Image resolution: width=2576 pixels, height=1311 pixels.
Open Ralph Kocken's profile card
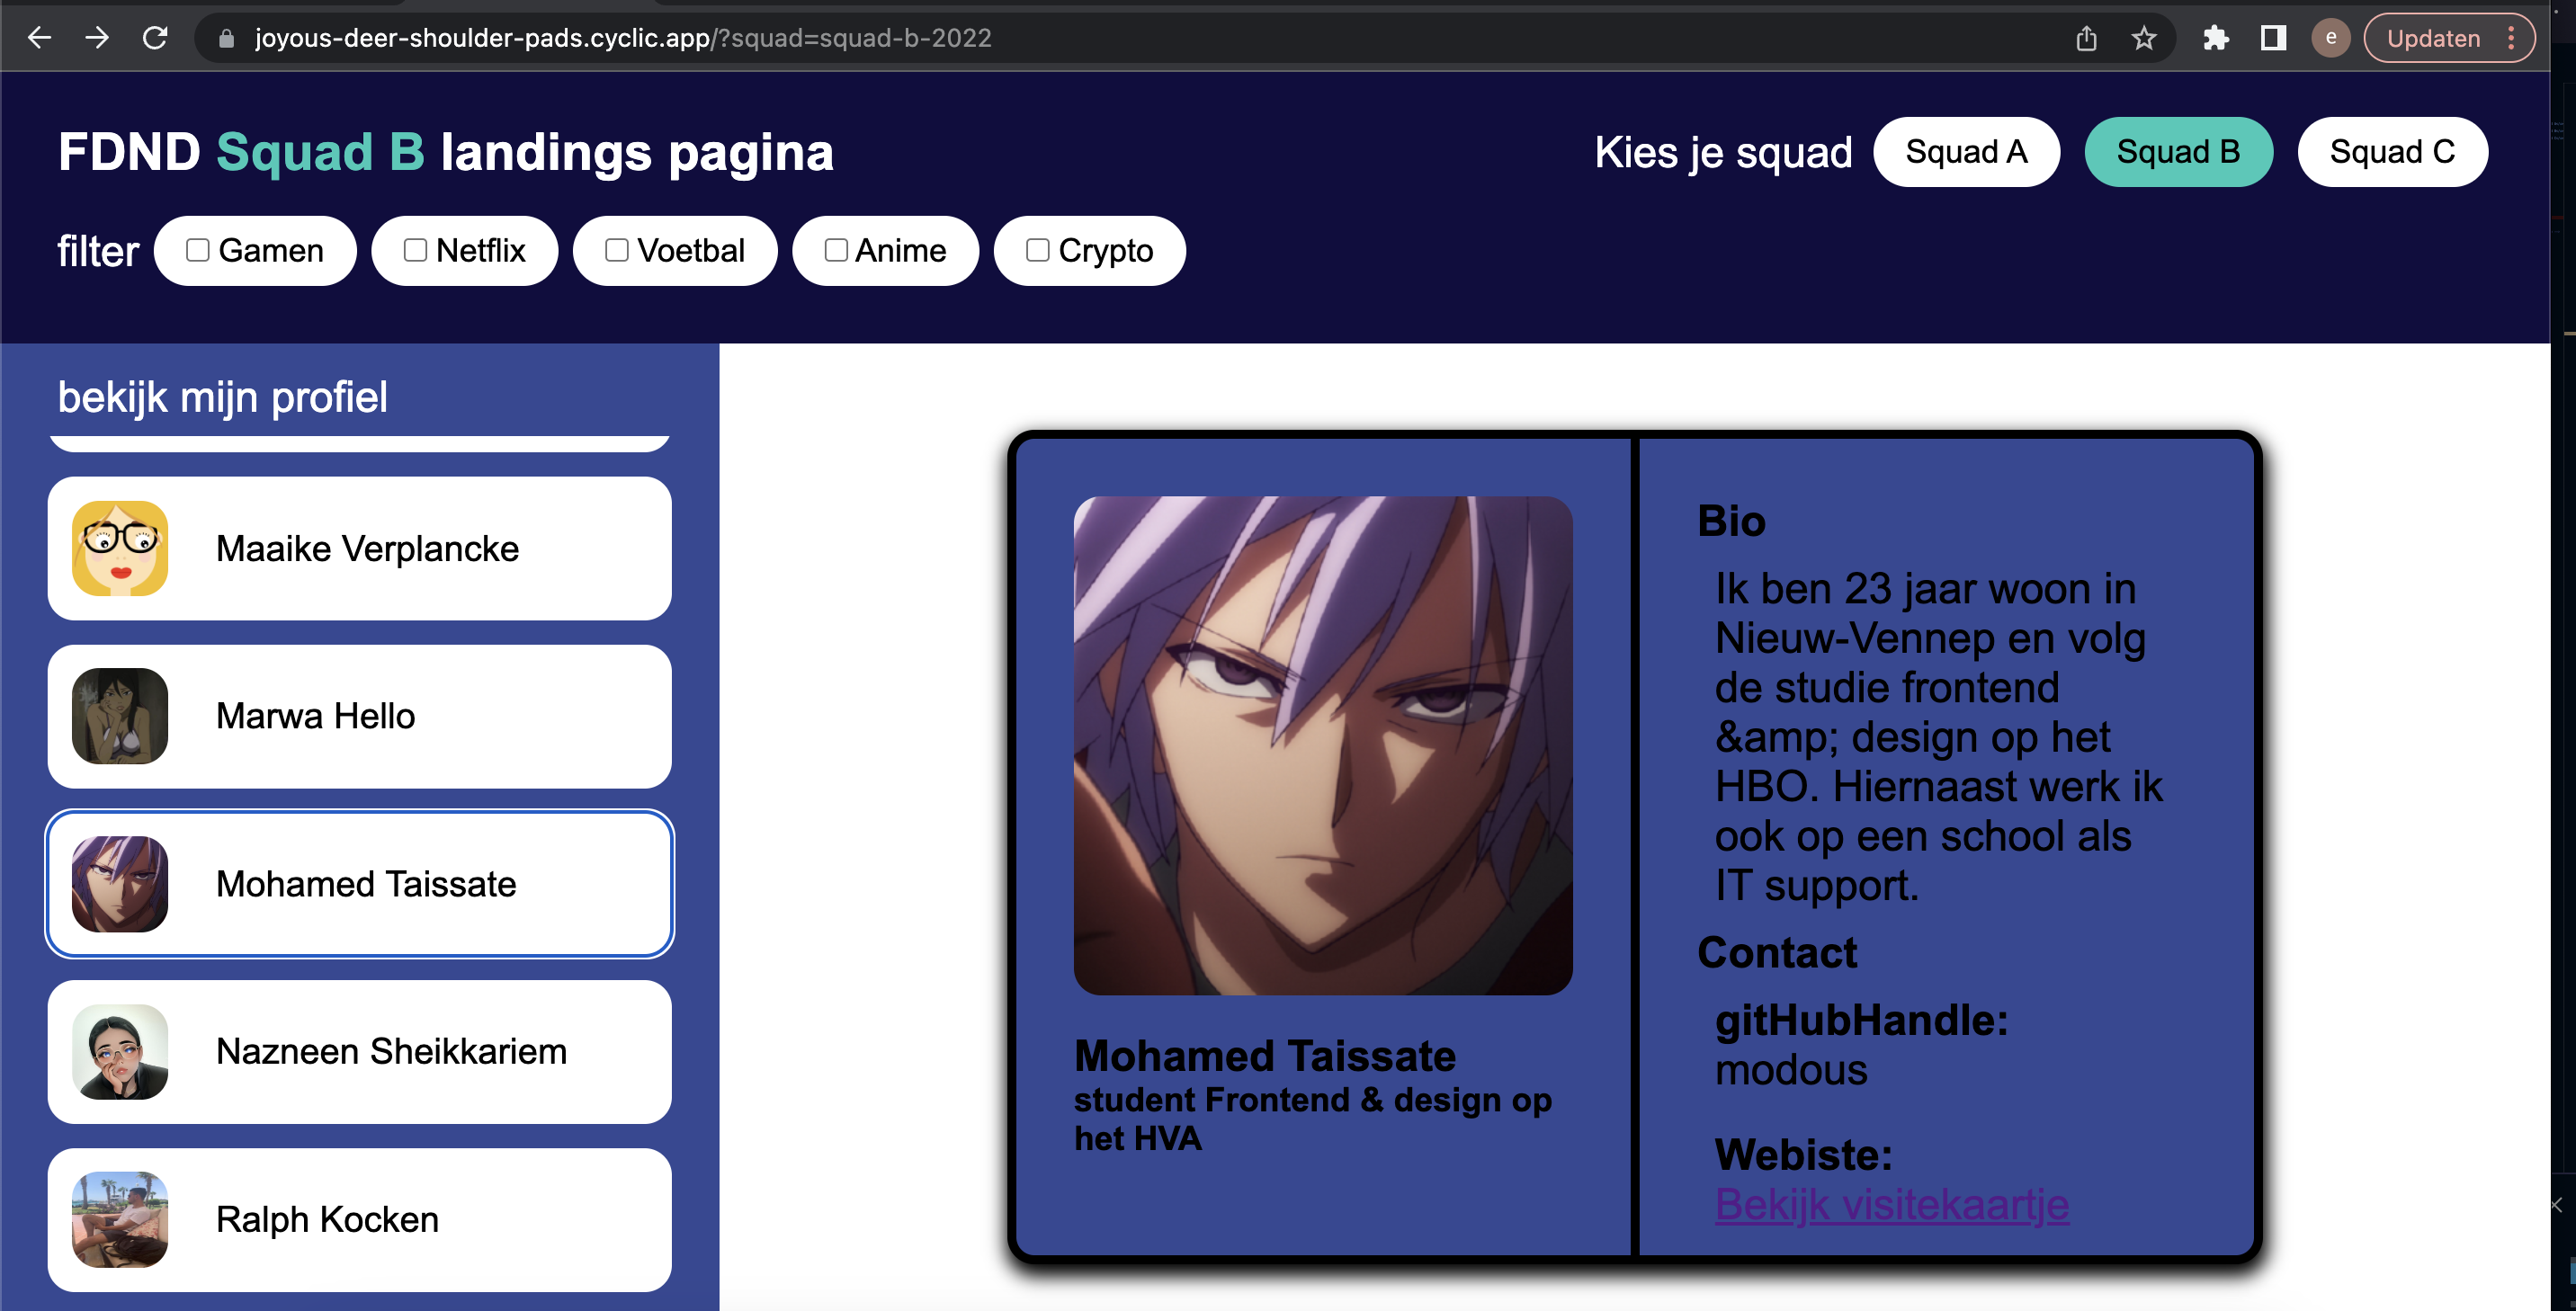360,1220
